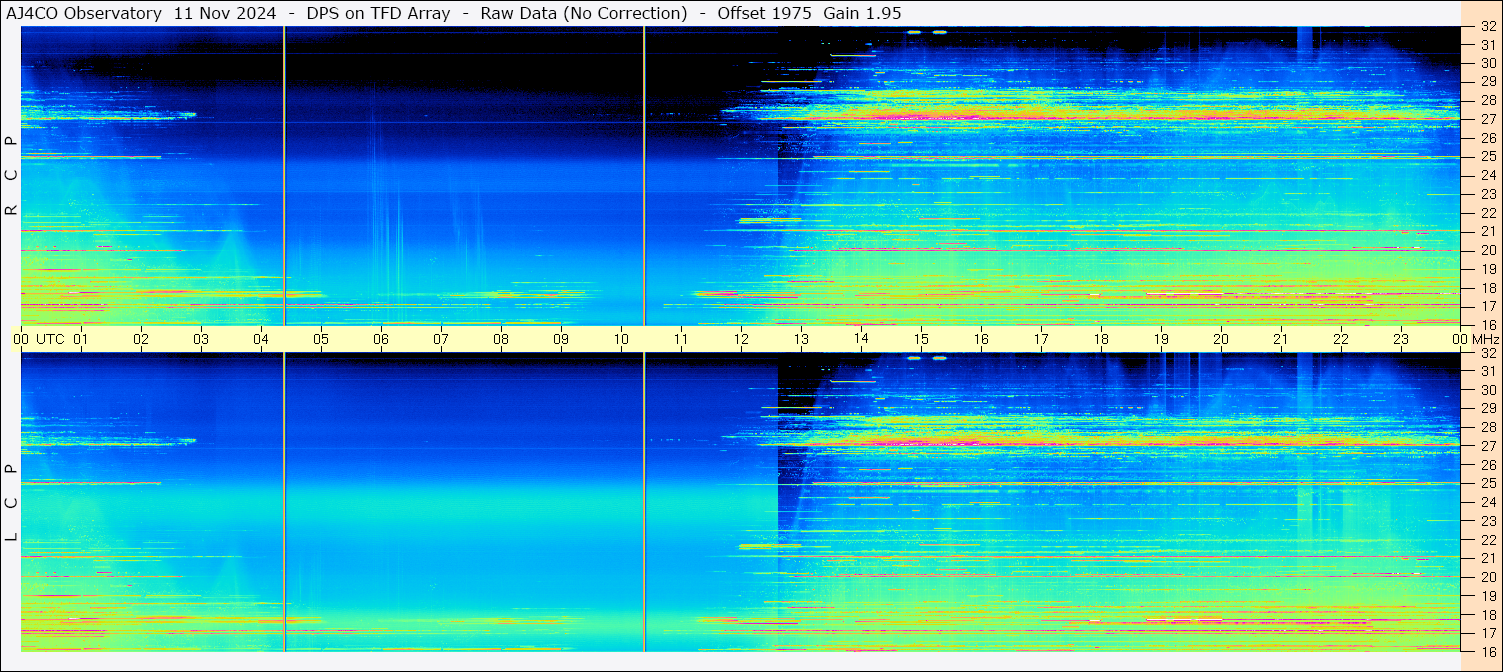Select the 21 hour label on time axis
The image size is (1503, 672).
1280,339
